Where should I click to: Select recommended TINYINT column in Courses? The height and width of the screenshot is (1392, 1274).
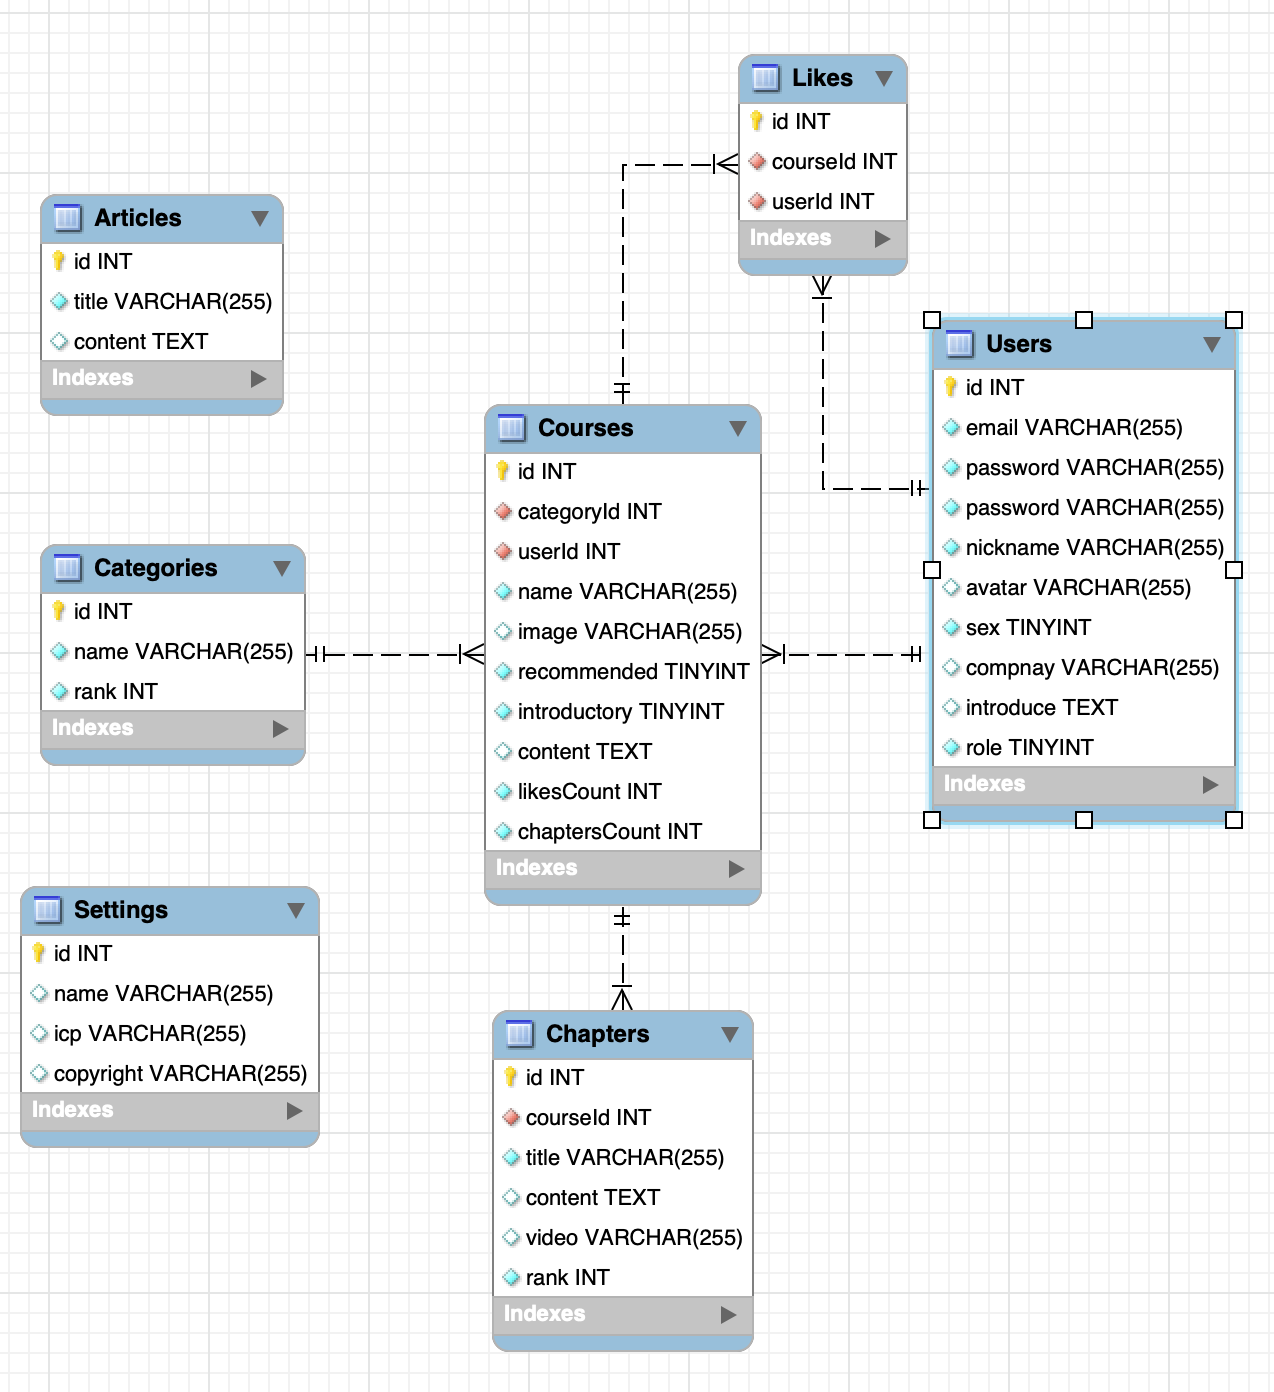[x=632, y=672]
